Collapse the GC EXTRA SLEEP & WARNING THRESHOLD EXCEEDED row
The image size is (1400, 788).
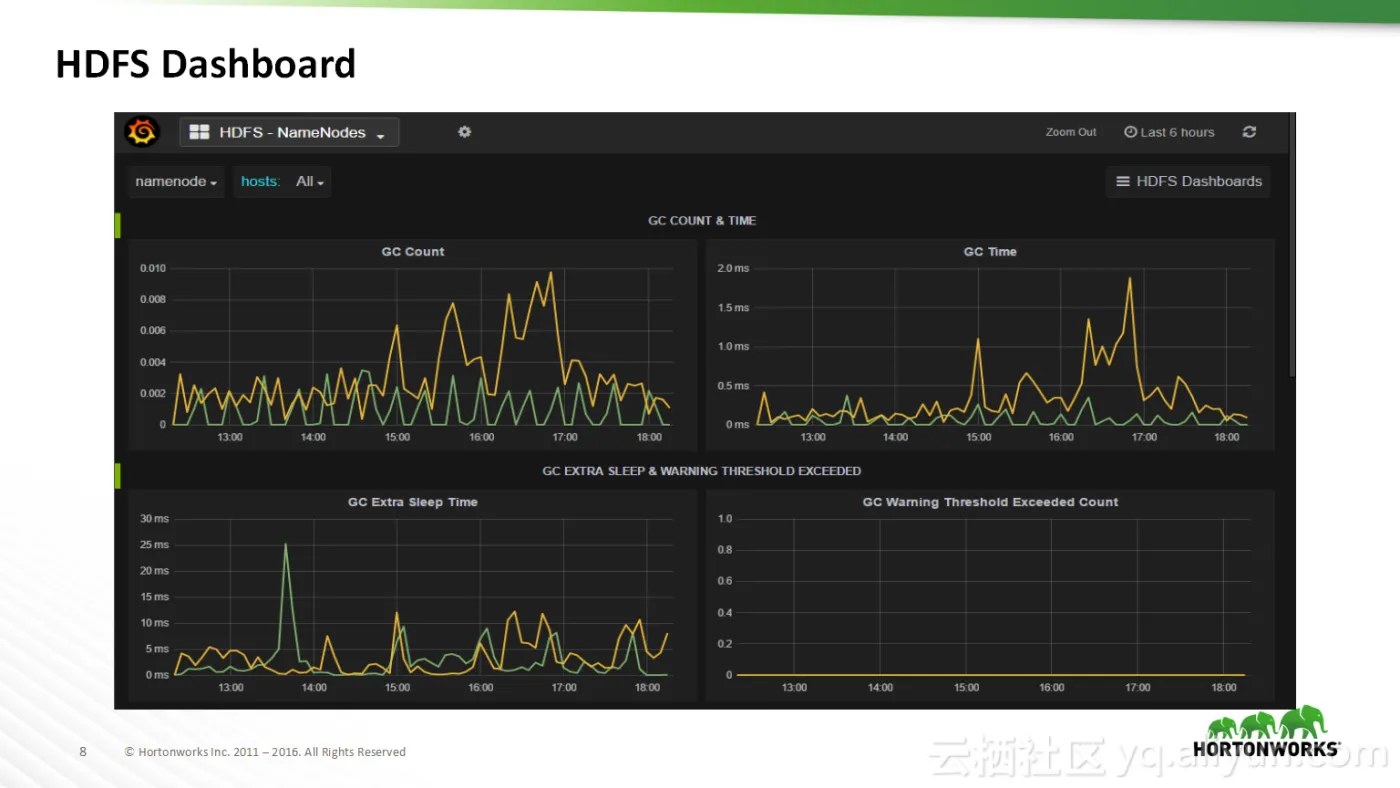pyautogui.click(x=701, y=470)
